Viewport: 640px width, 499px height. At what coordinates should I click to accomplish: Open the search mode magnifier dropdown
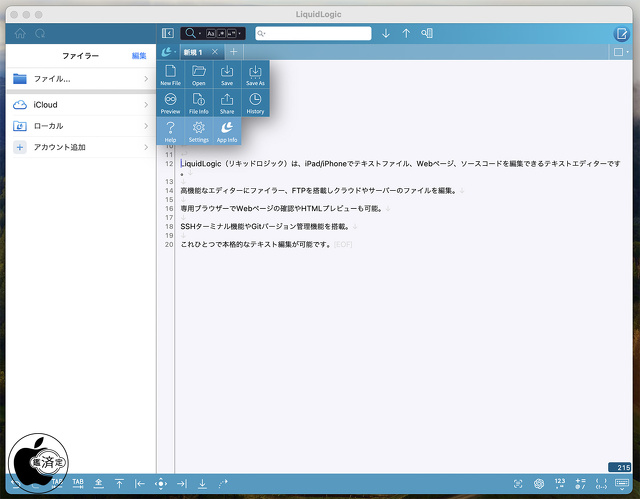coord(192,33)
